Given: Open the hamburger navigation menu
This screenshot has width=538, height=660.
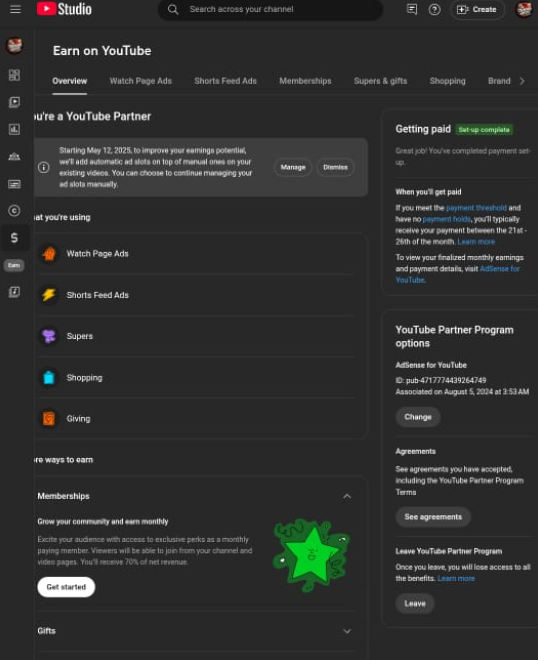Looking at the screenshot, I should coord(16,9).
